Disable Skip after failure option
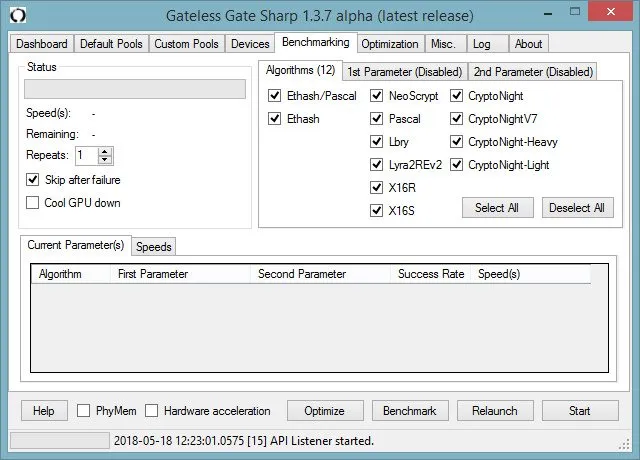 pos(32,180)
